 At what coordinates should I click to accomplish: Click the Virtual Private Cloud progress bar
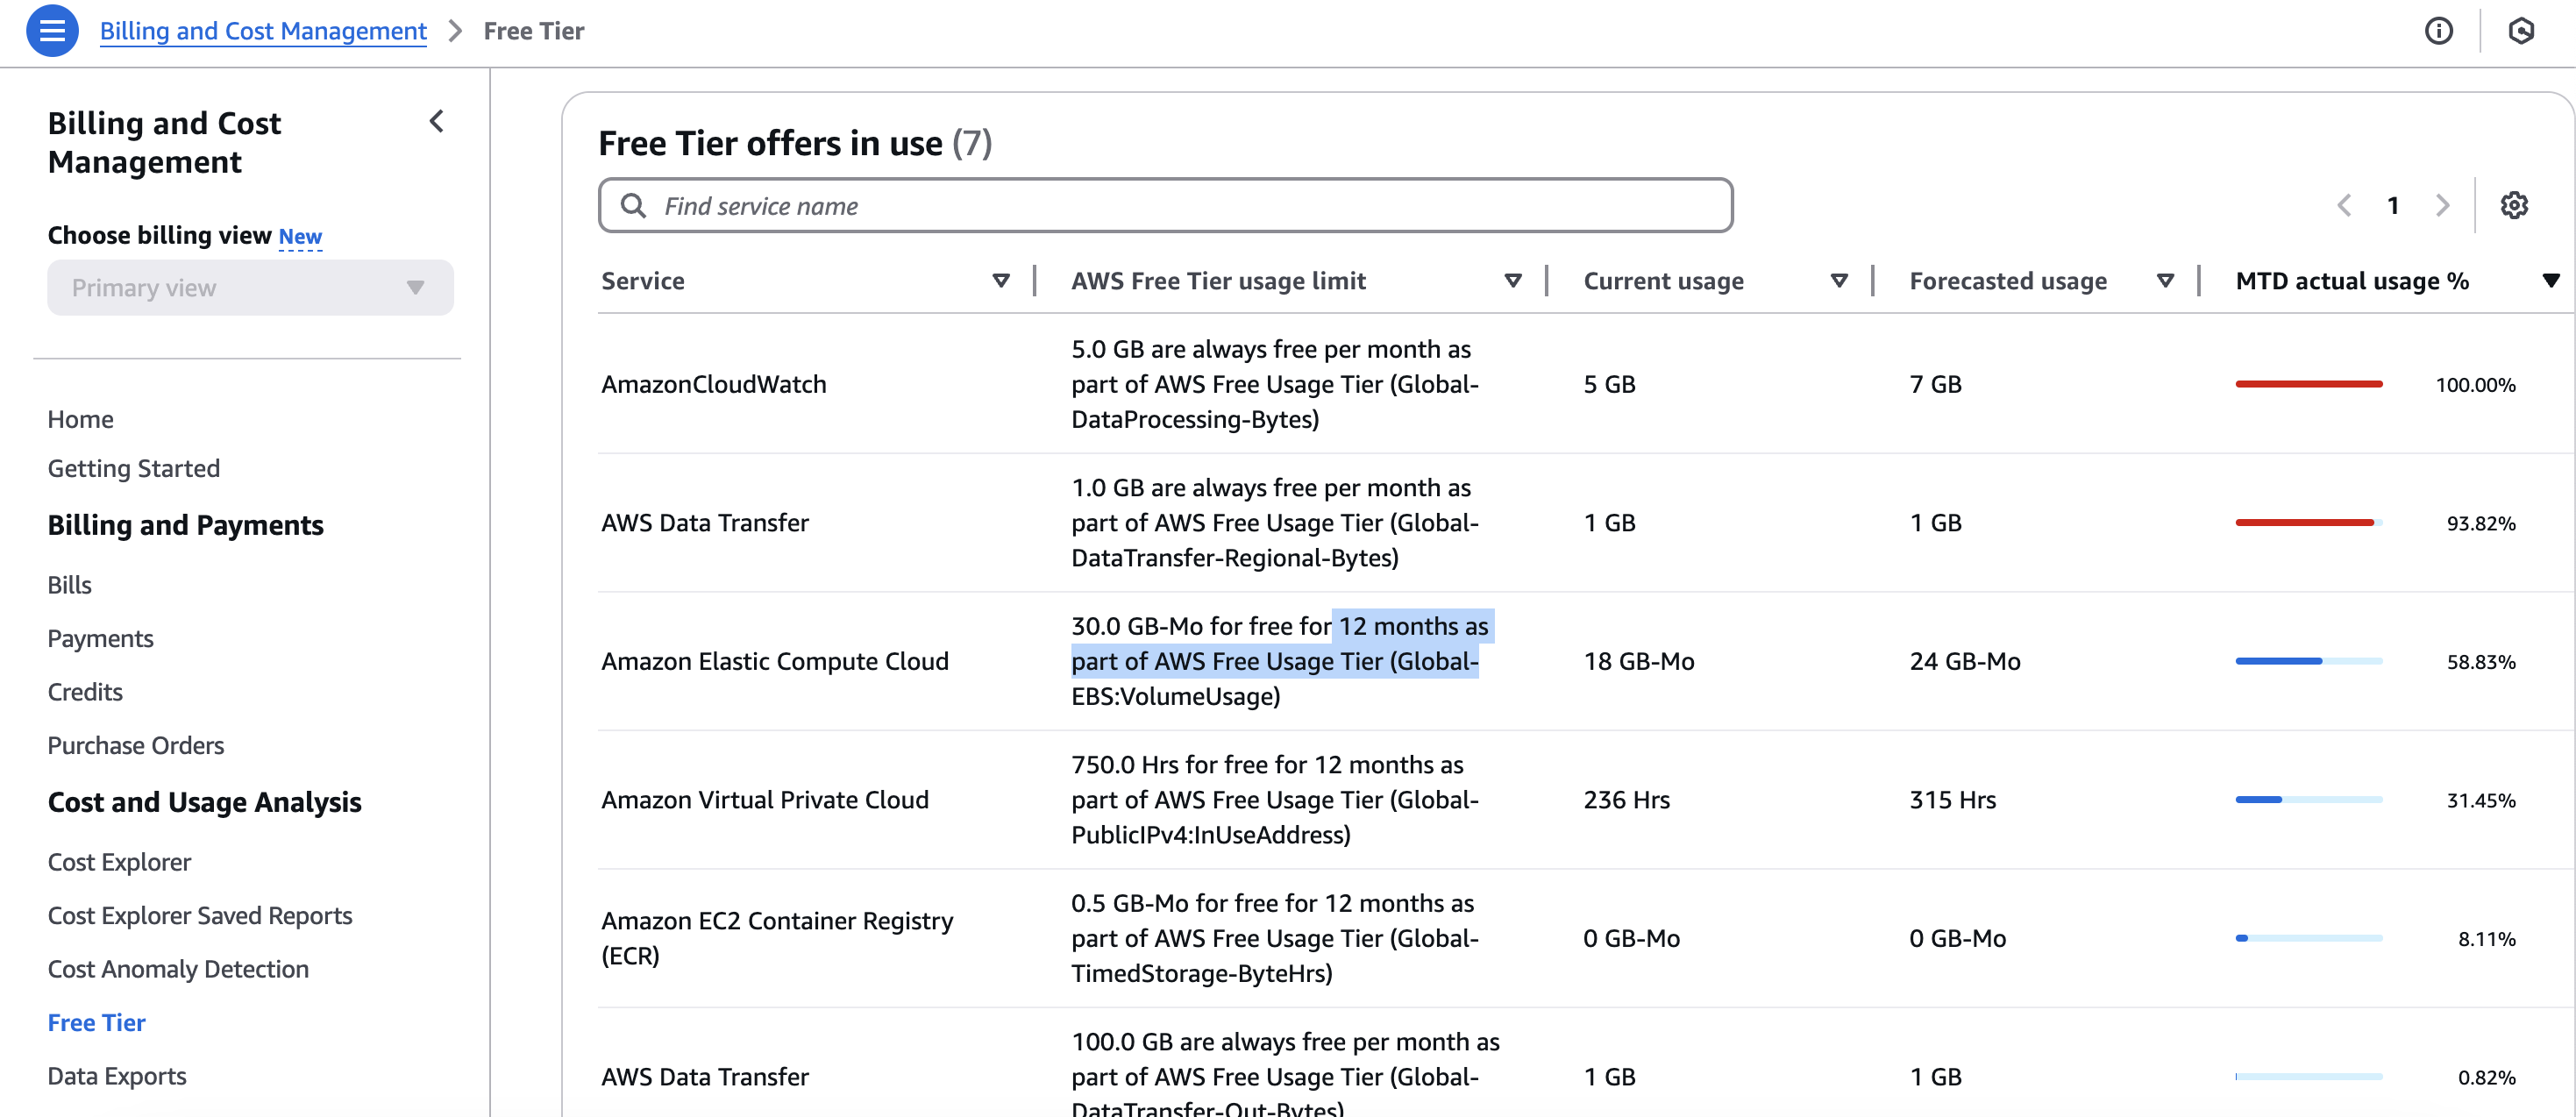[2308, 800]
